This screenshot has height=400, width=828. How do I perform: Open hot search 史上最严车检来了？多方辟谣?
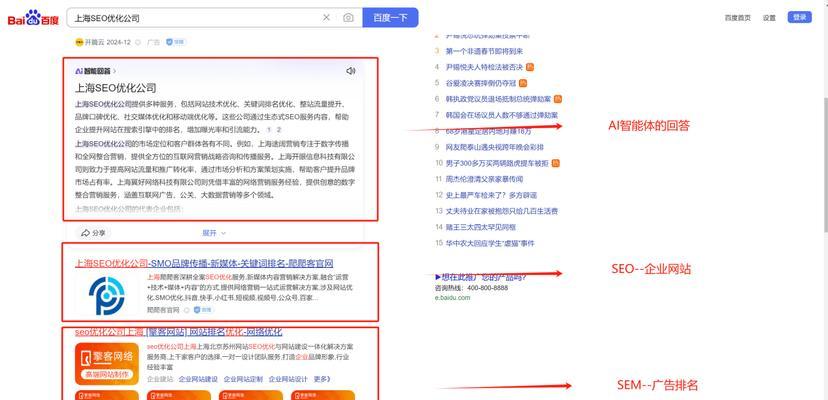click(491, 195)
